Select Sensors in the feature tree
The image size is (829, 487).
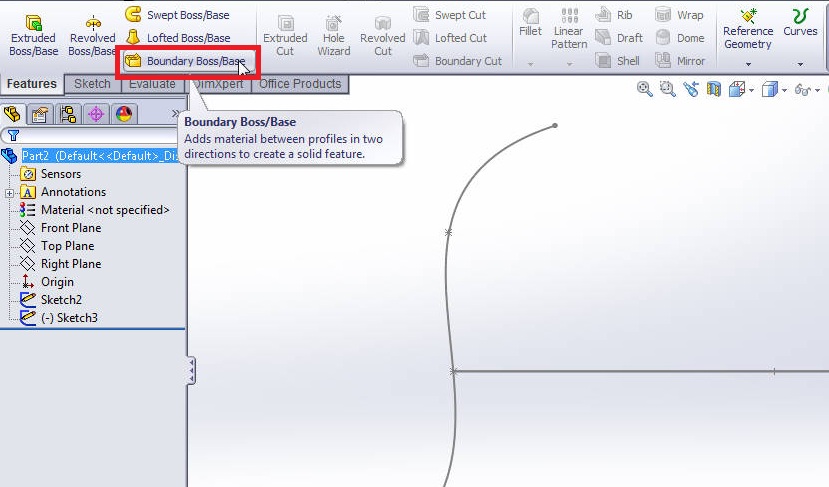pos(61,174)
